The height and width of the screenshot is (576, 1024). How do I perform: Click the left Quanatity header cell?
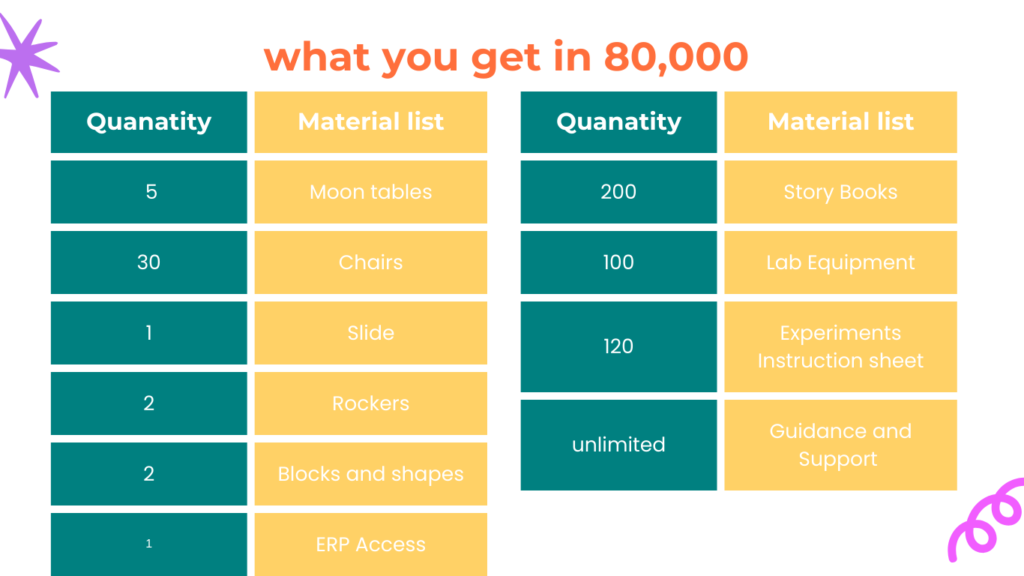pos(149,122)
